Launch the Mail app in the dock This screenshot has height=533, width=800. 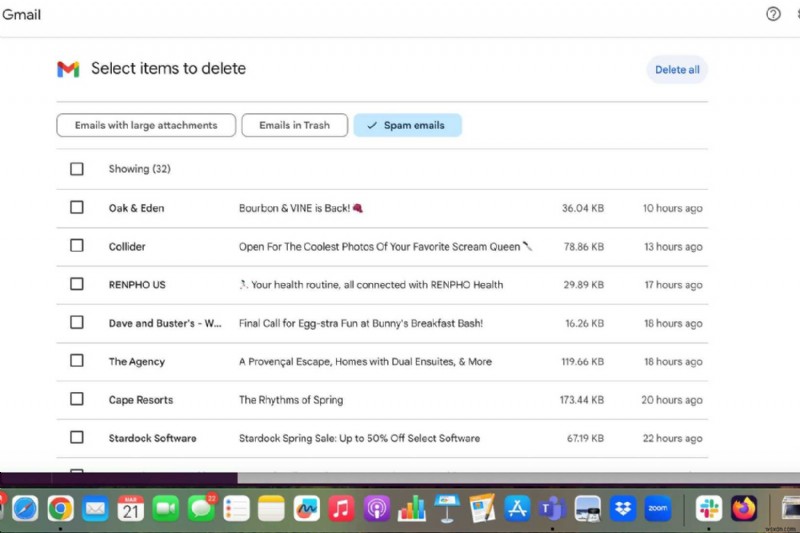pos(95,509)
